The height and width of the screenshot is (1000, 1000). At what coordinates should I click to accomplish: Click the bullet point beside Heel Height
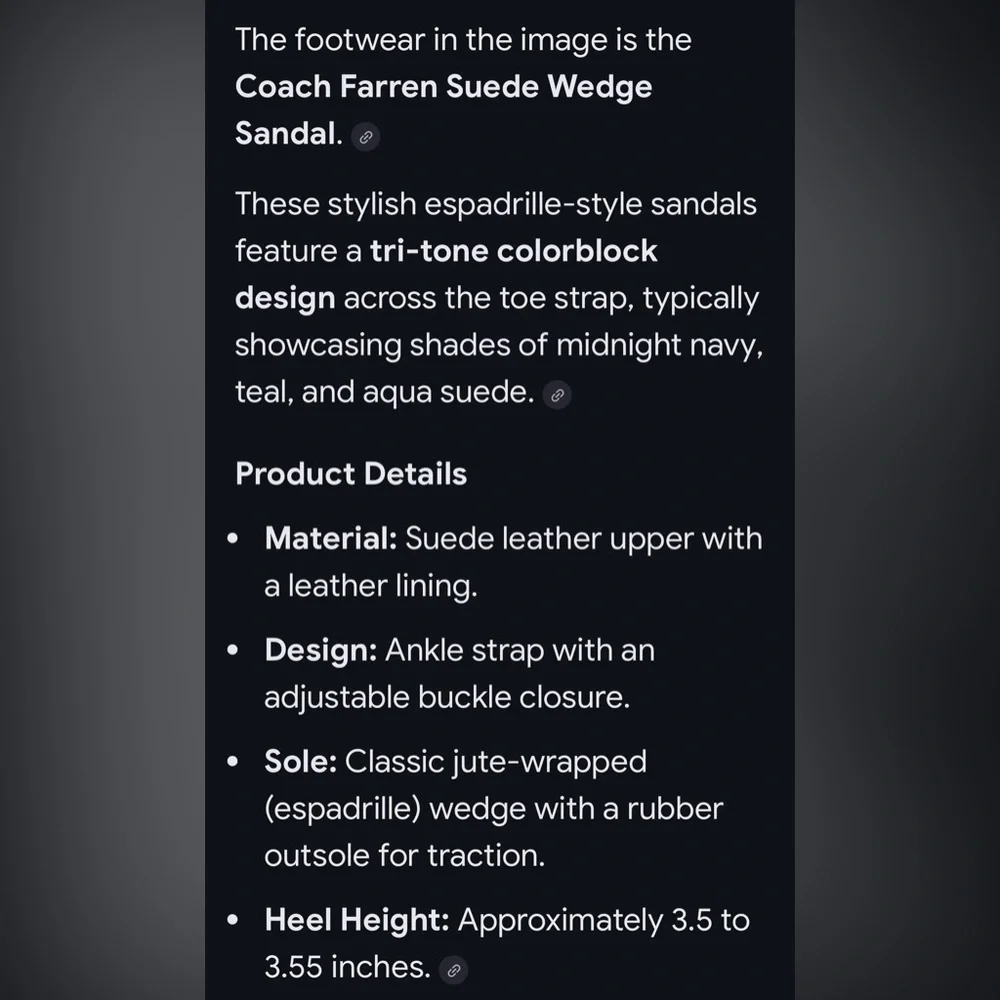(x=233, y=921)
